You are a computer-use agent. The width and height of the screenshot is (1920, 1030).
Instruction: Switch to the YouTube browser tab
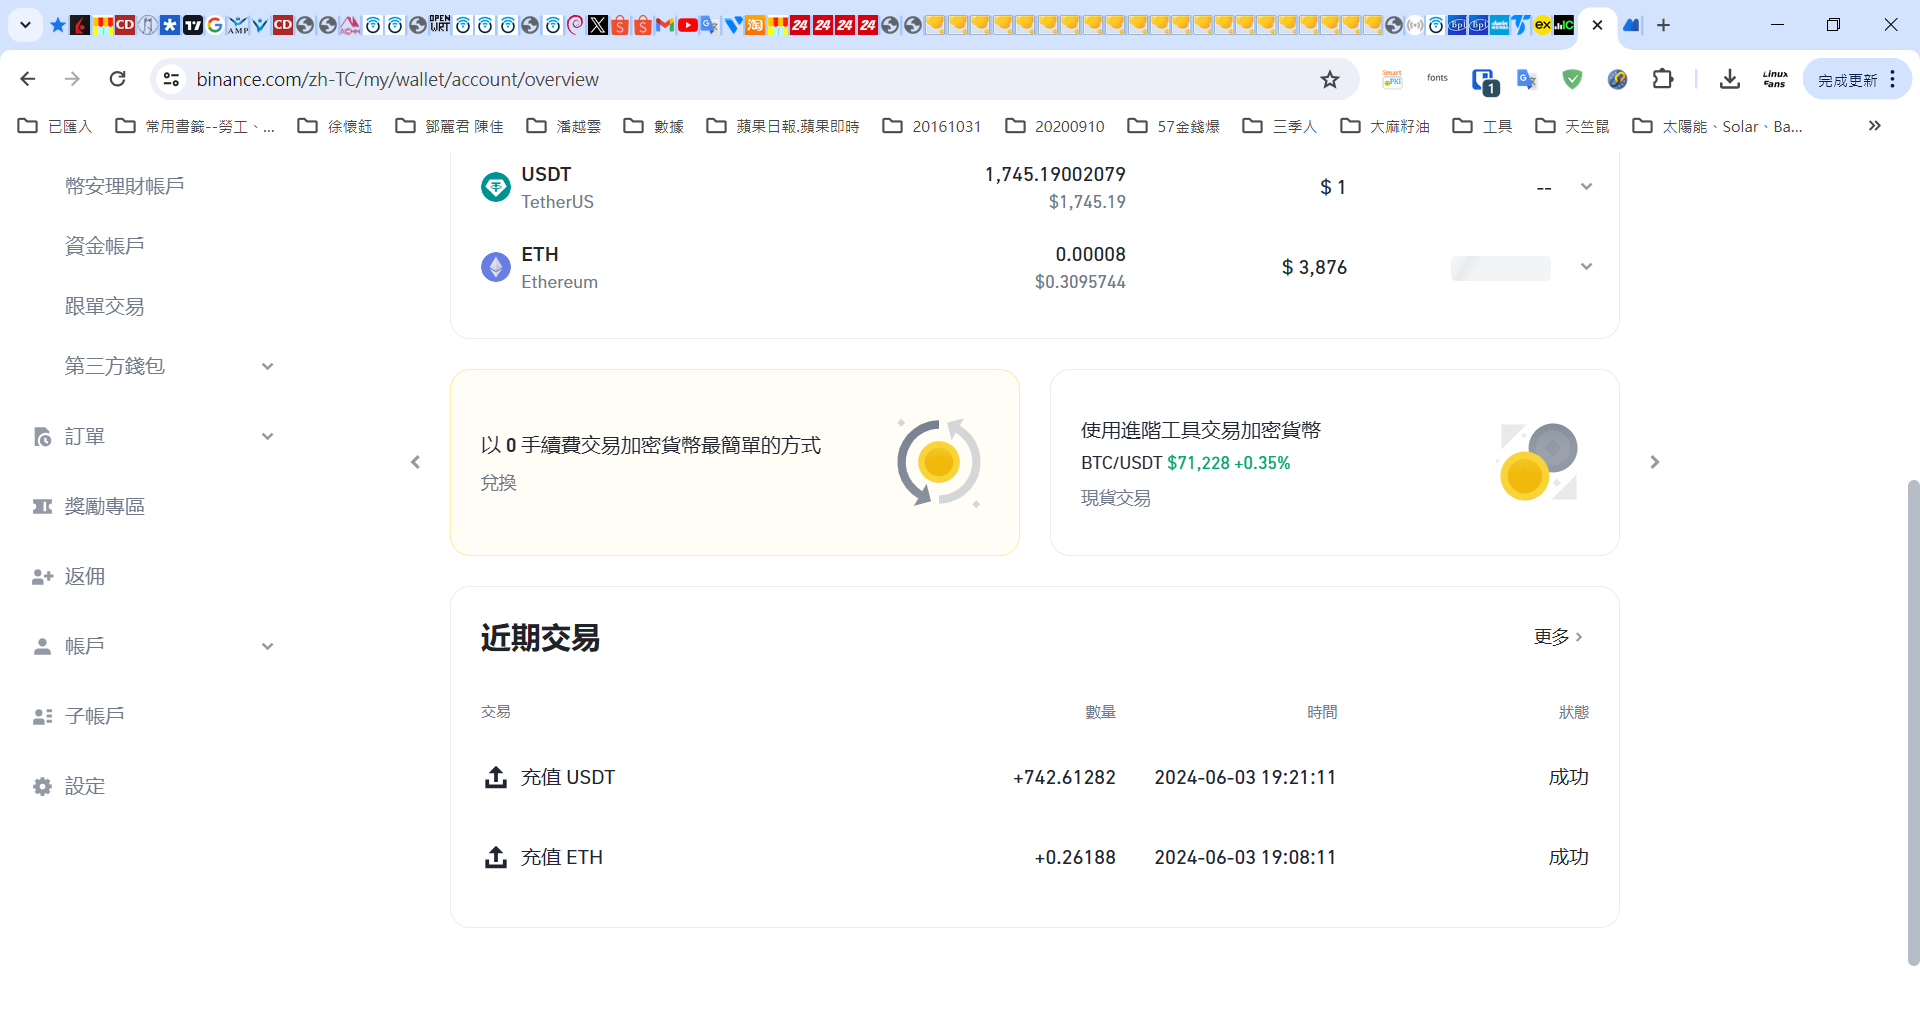point(687,25)
